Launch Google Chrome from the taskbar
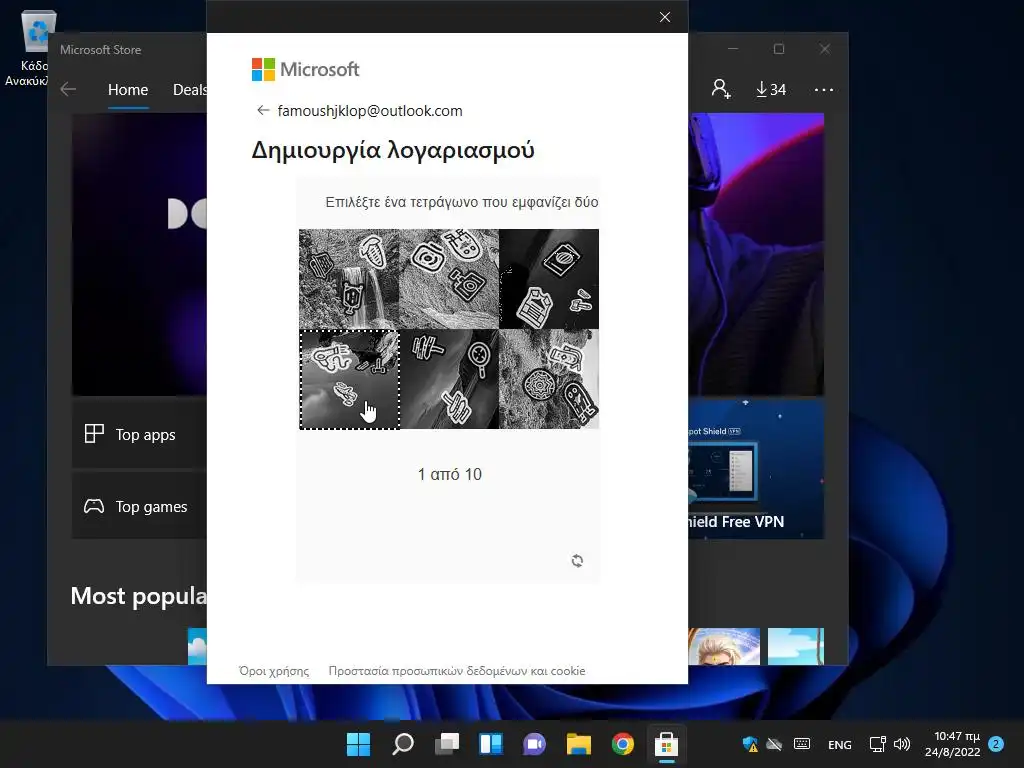The width and height of the screenshot is (1024, 768). coord(622,744)
